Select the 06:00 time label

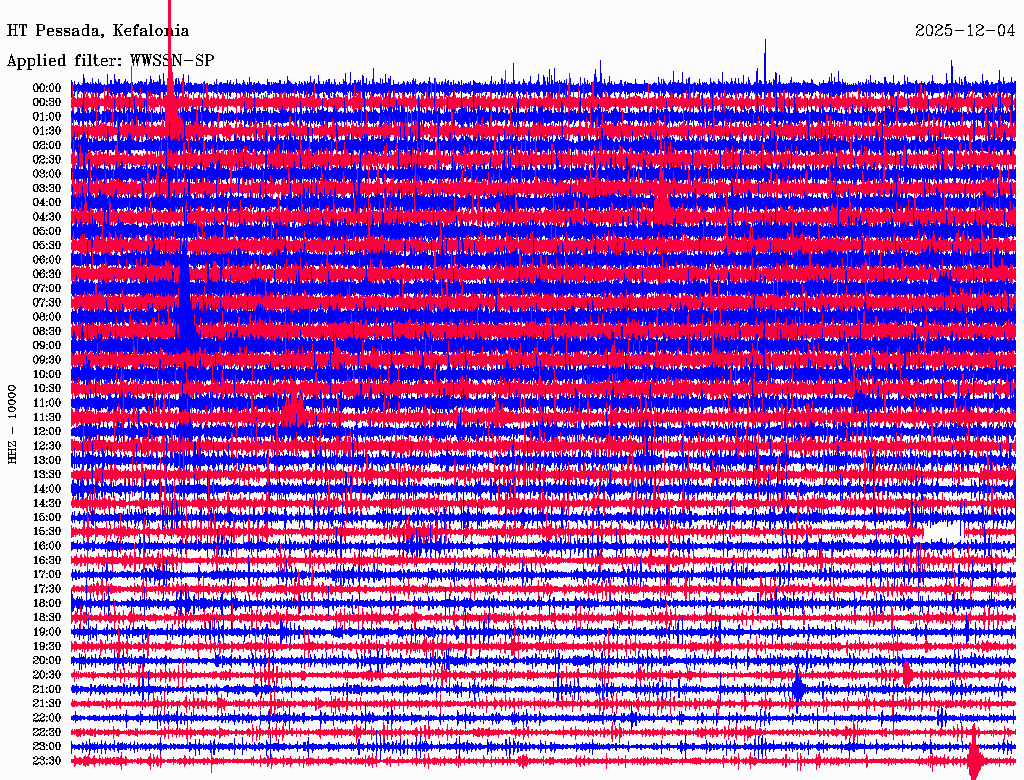[x=47, y=260]
